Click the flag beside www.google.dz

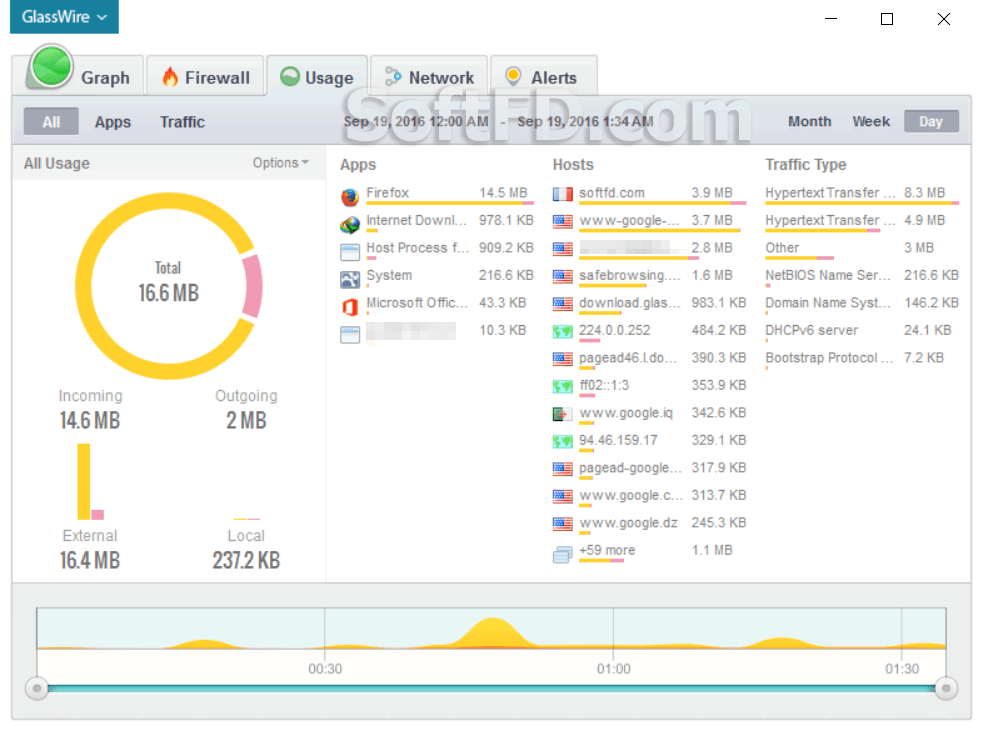pos(562,523)
